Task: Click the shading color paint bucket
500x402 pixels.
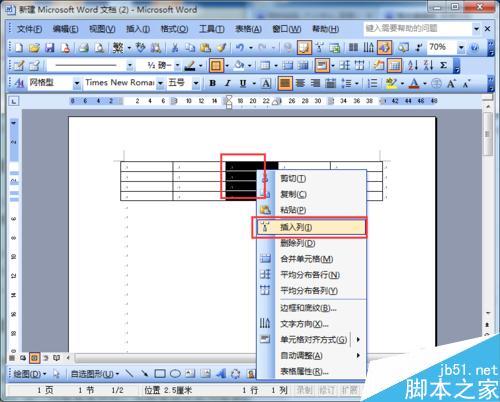Action: pyautogui.click(x=239, y=66)
